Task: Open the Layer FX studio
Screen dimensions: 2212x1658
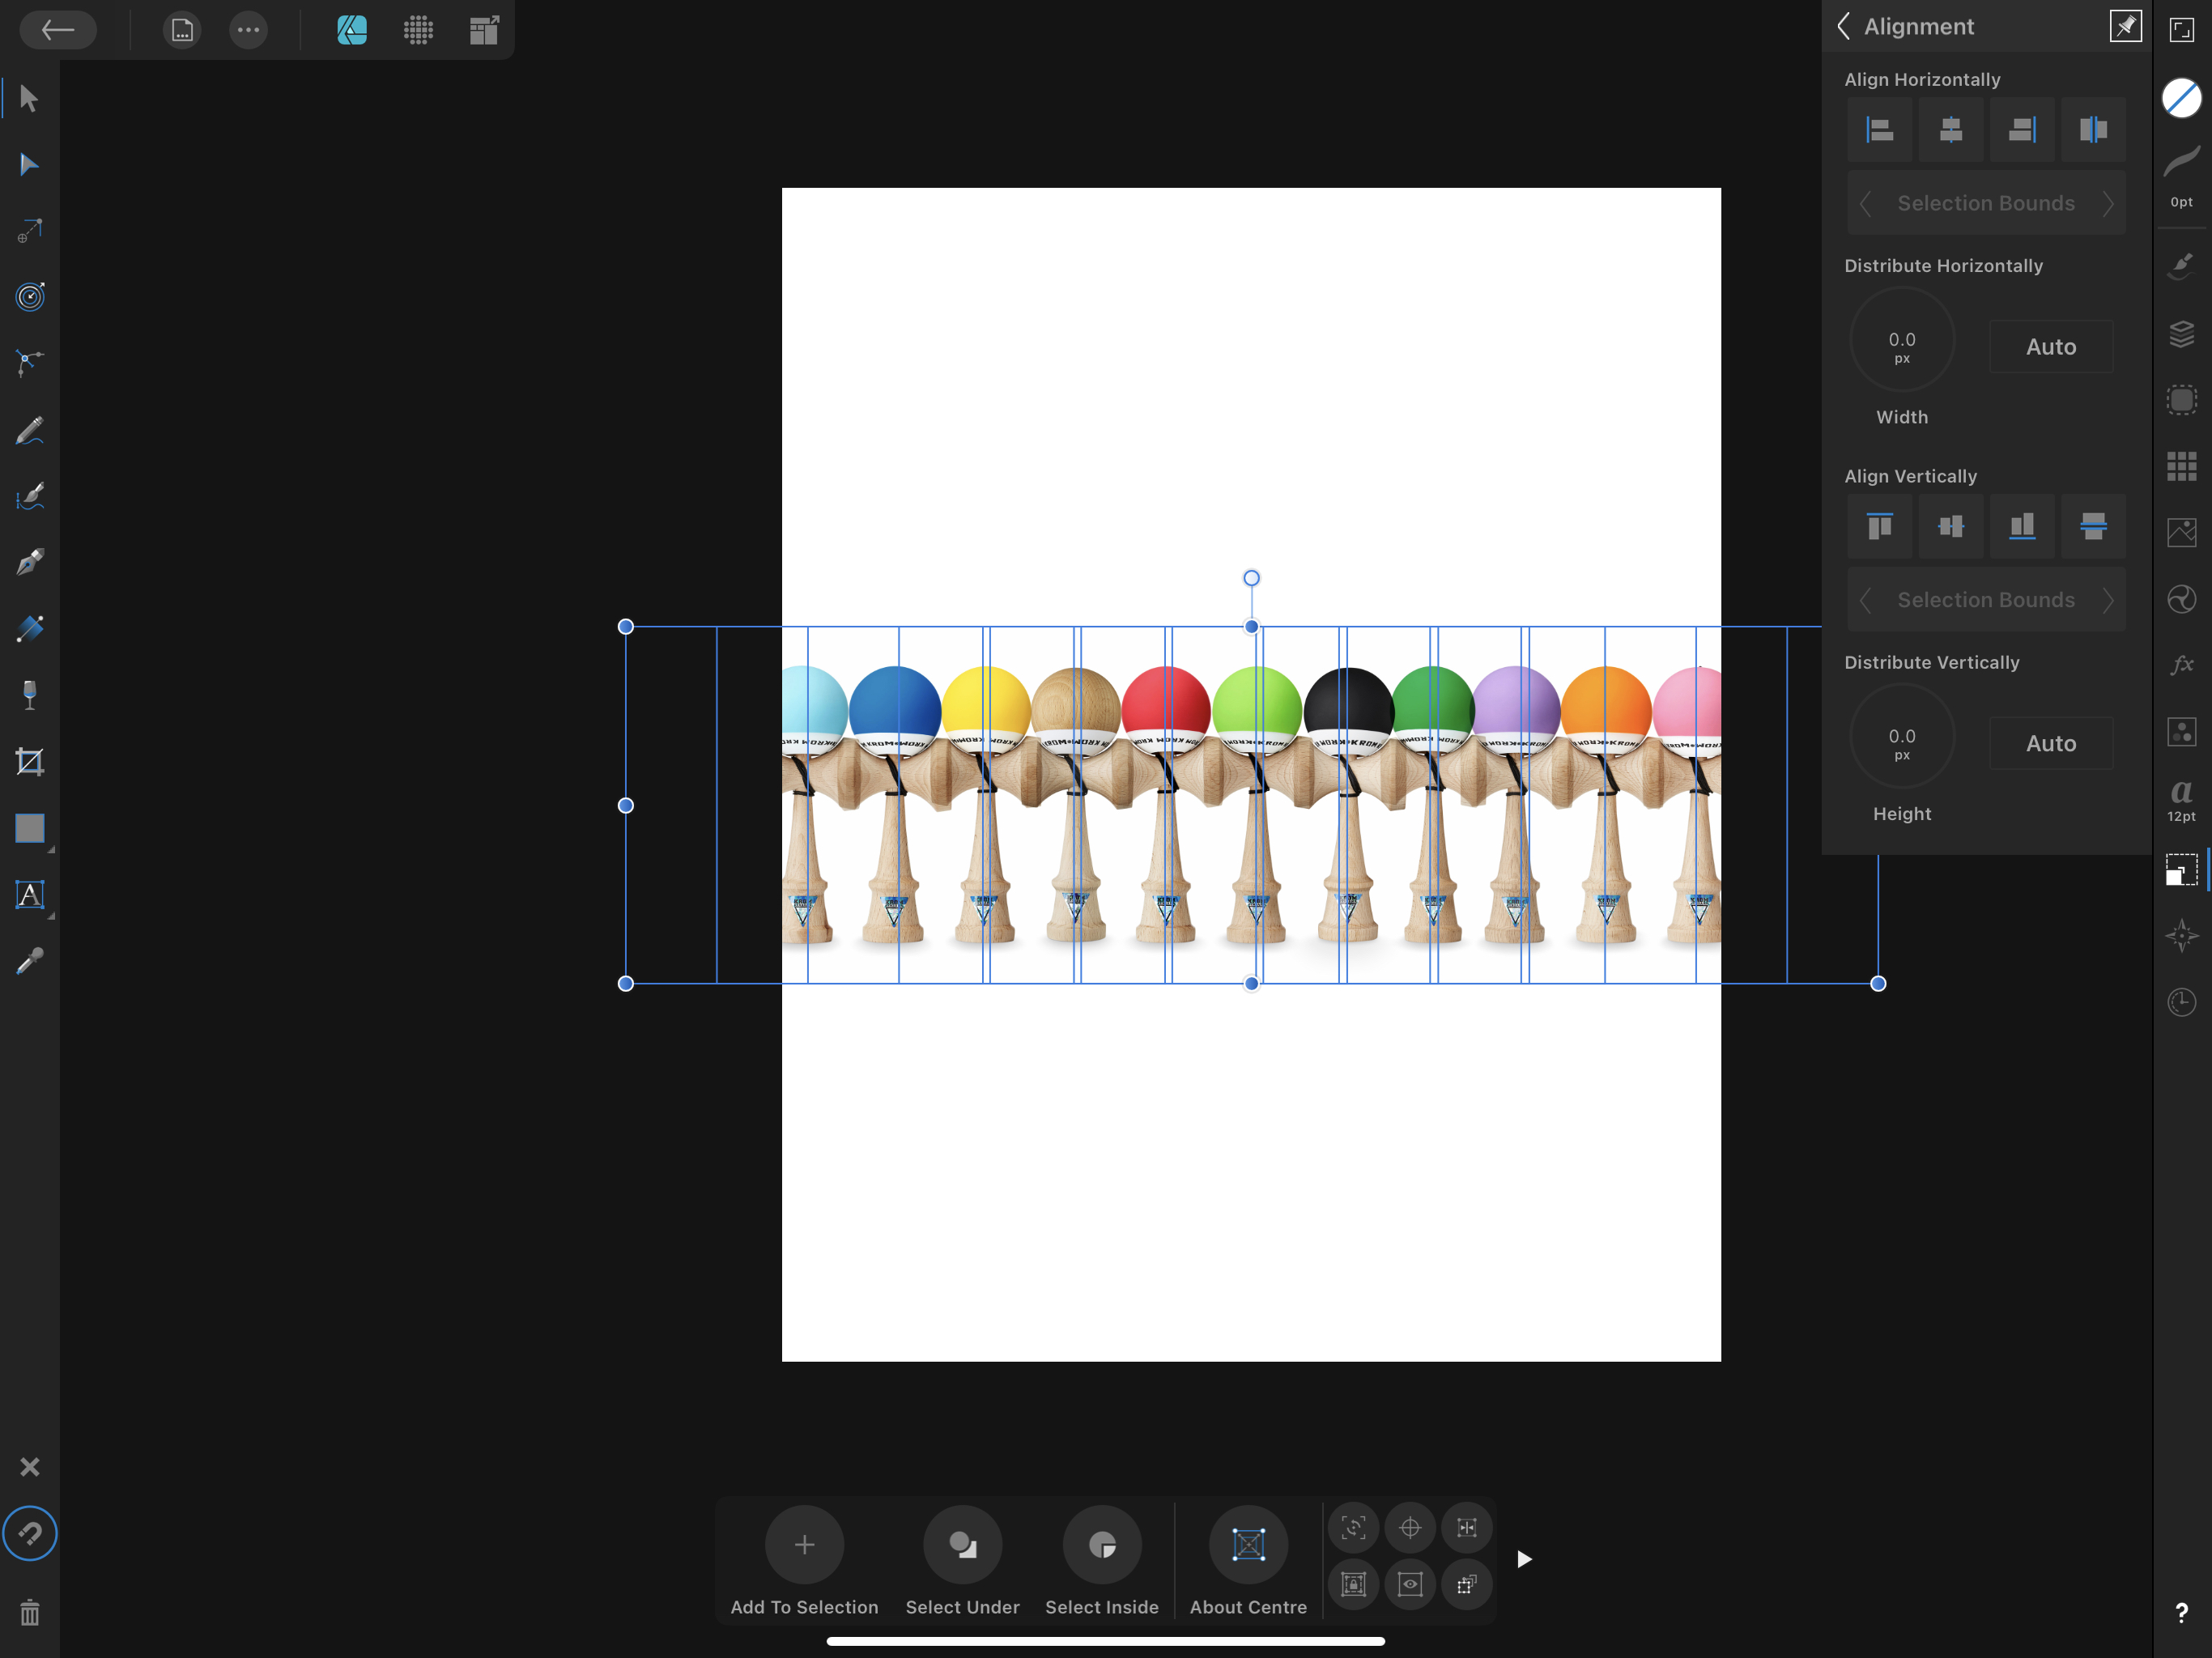Action: click(x=2181, y=665)
